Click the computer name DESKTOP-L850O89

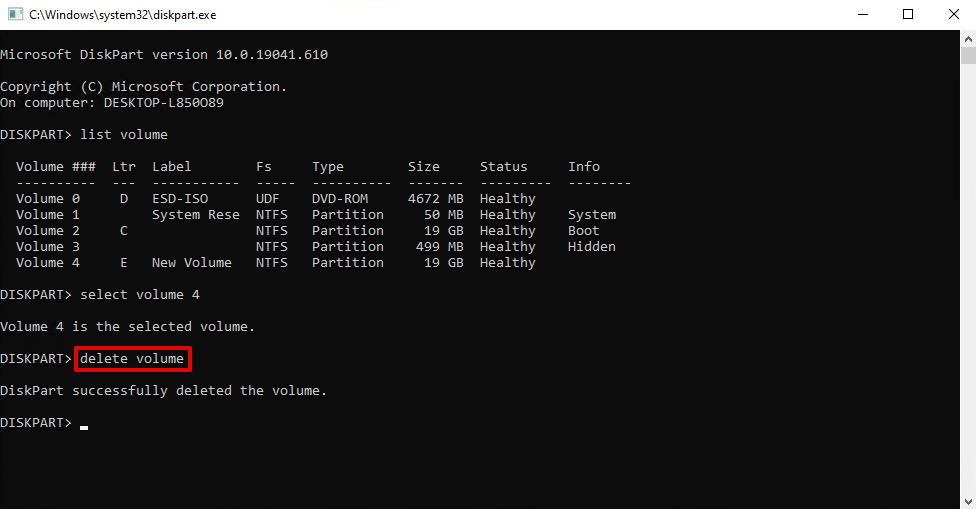click(x=164, y=103)
